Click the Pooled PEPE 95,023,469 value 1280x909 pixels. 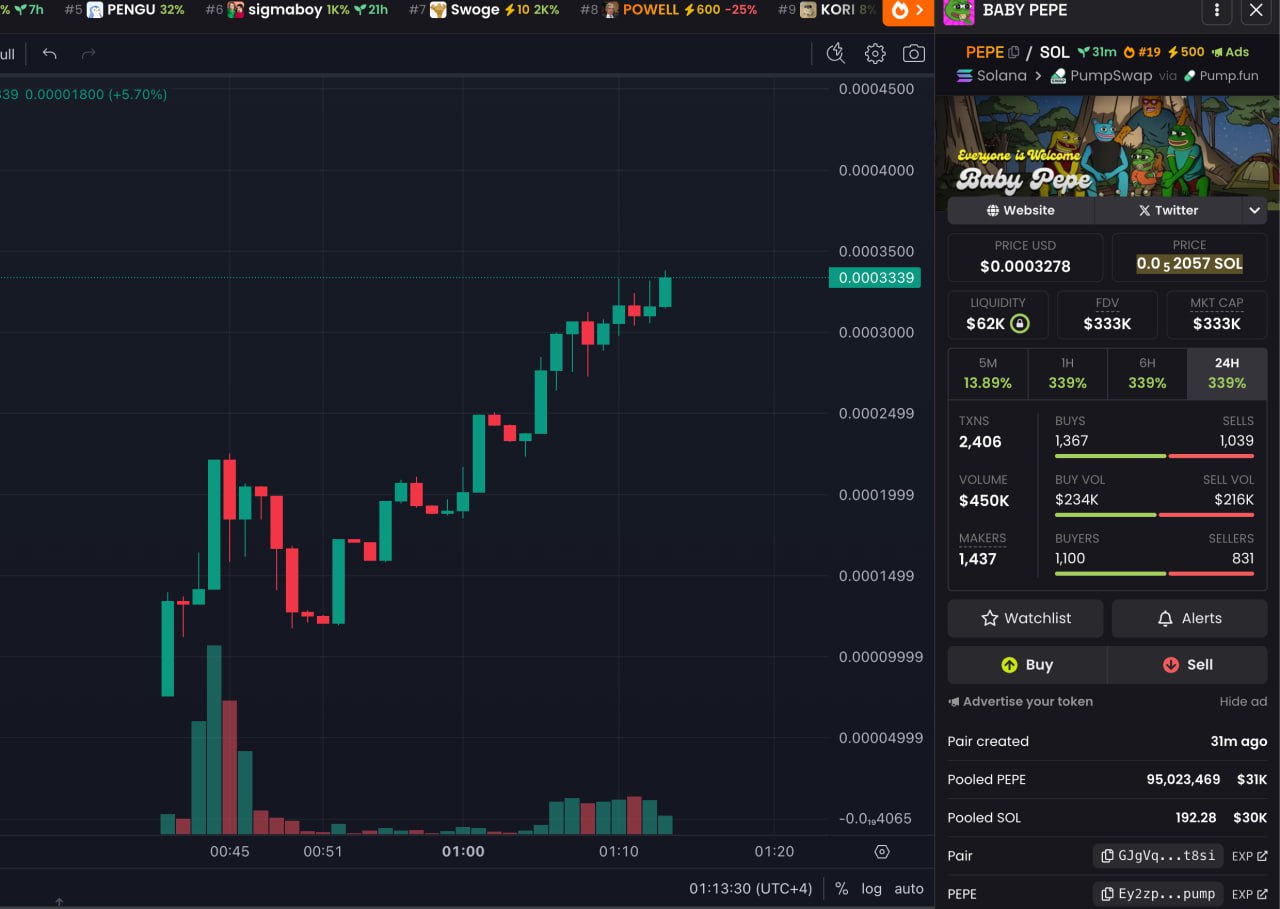coord(1183,780)
